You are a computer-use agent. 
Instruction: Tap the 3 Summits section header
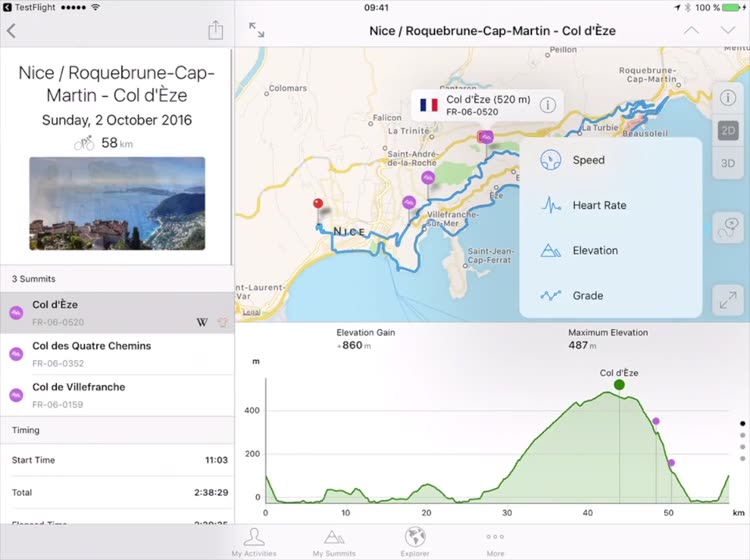tap(117, 279)
